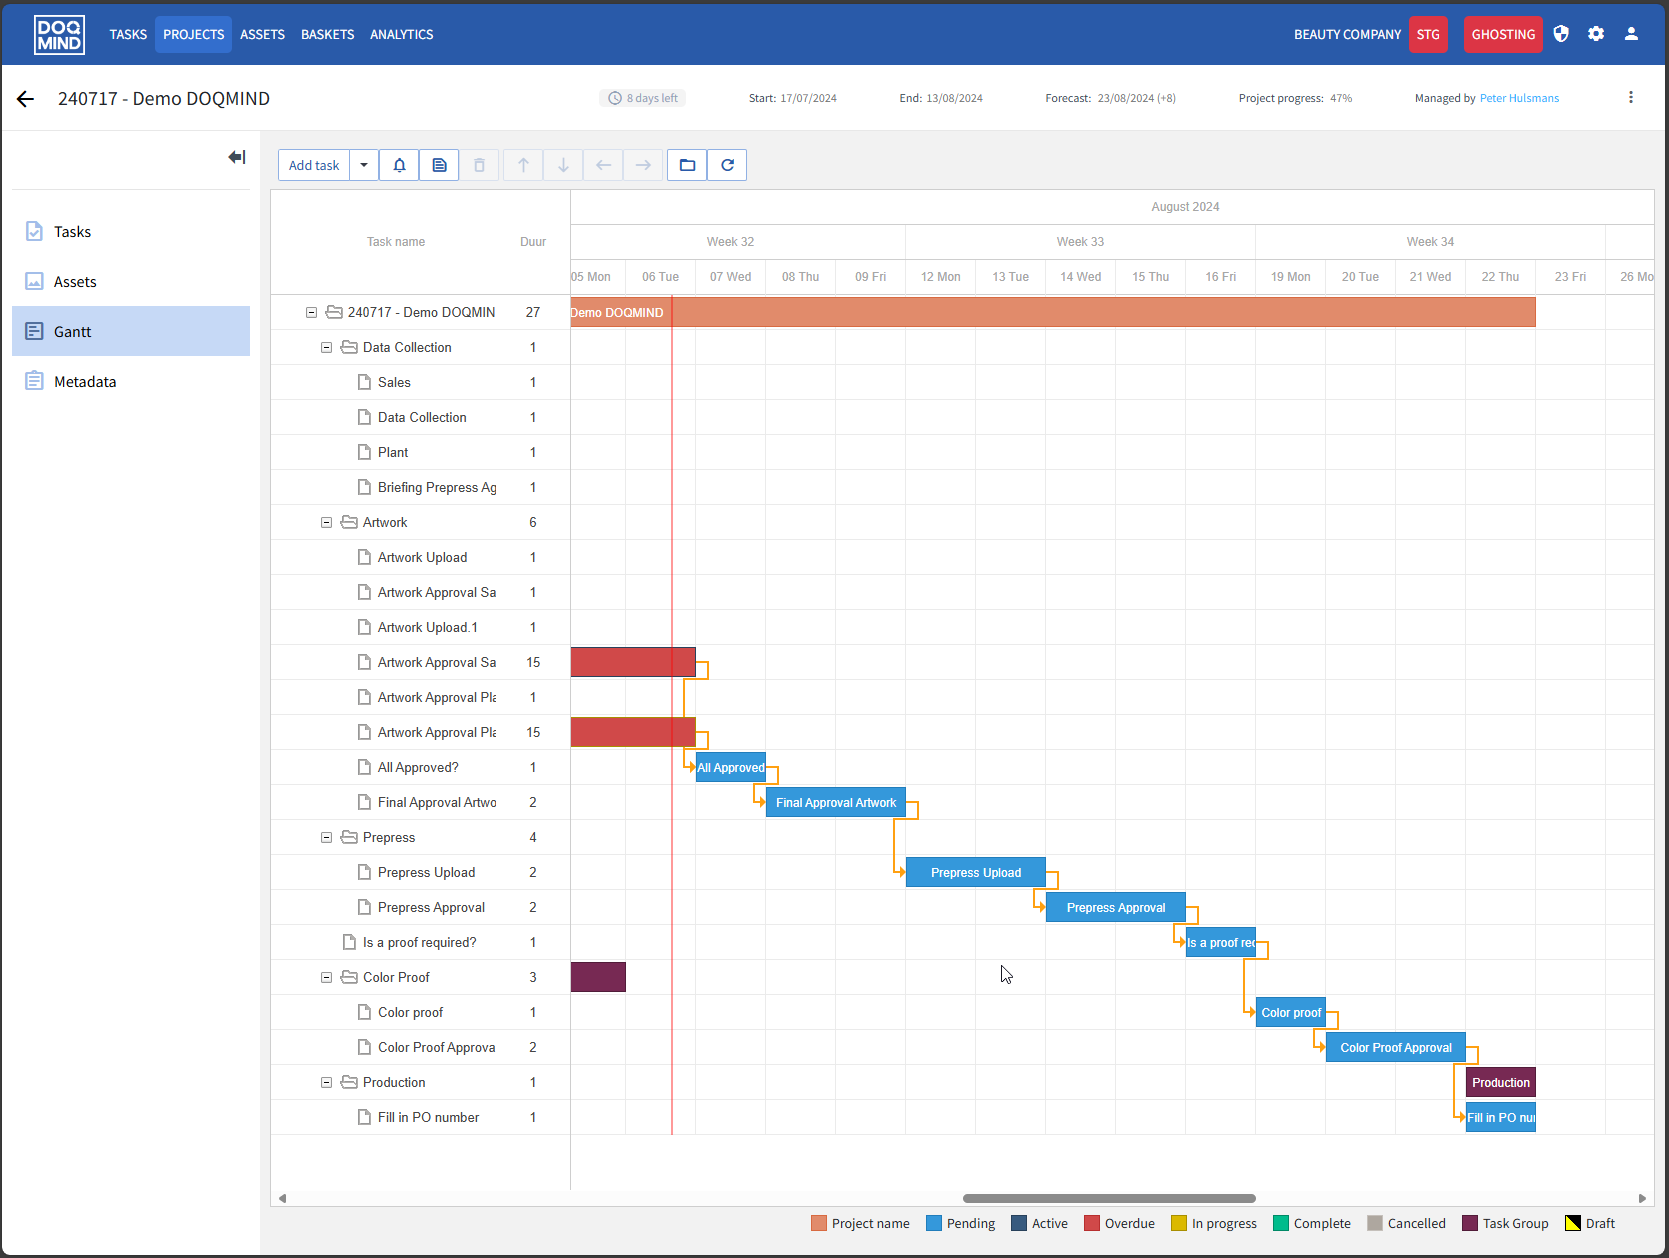Image resolution: width=1669 pixels, height=1258 pixels.
Task: Open Peter Hulsmans manager link
Action: click(x=1519, y=98)
